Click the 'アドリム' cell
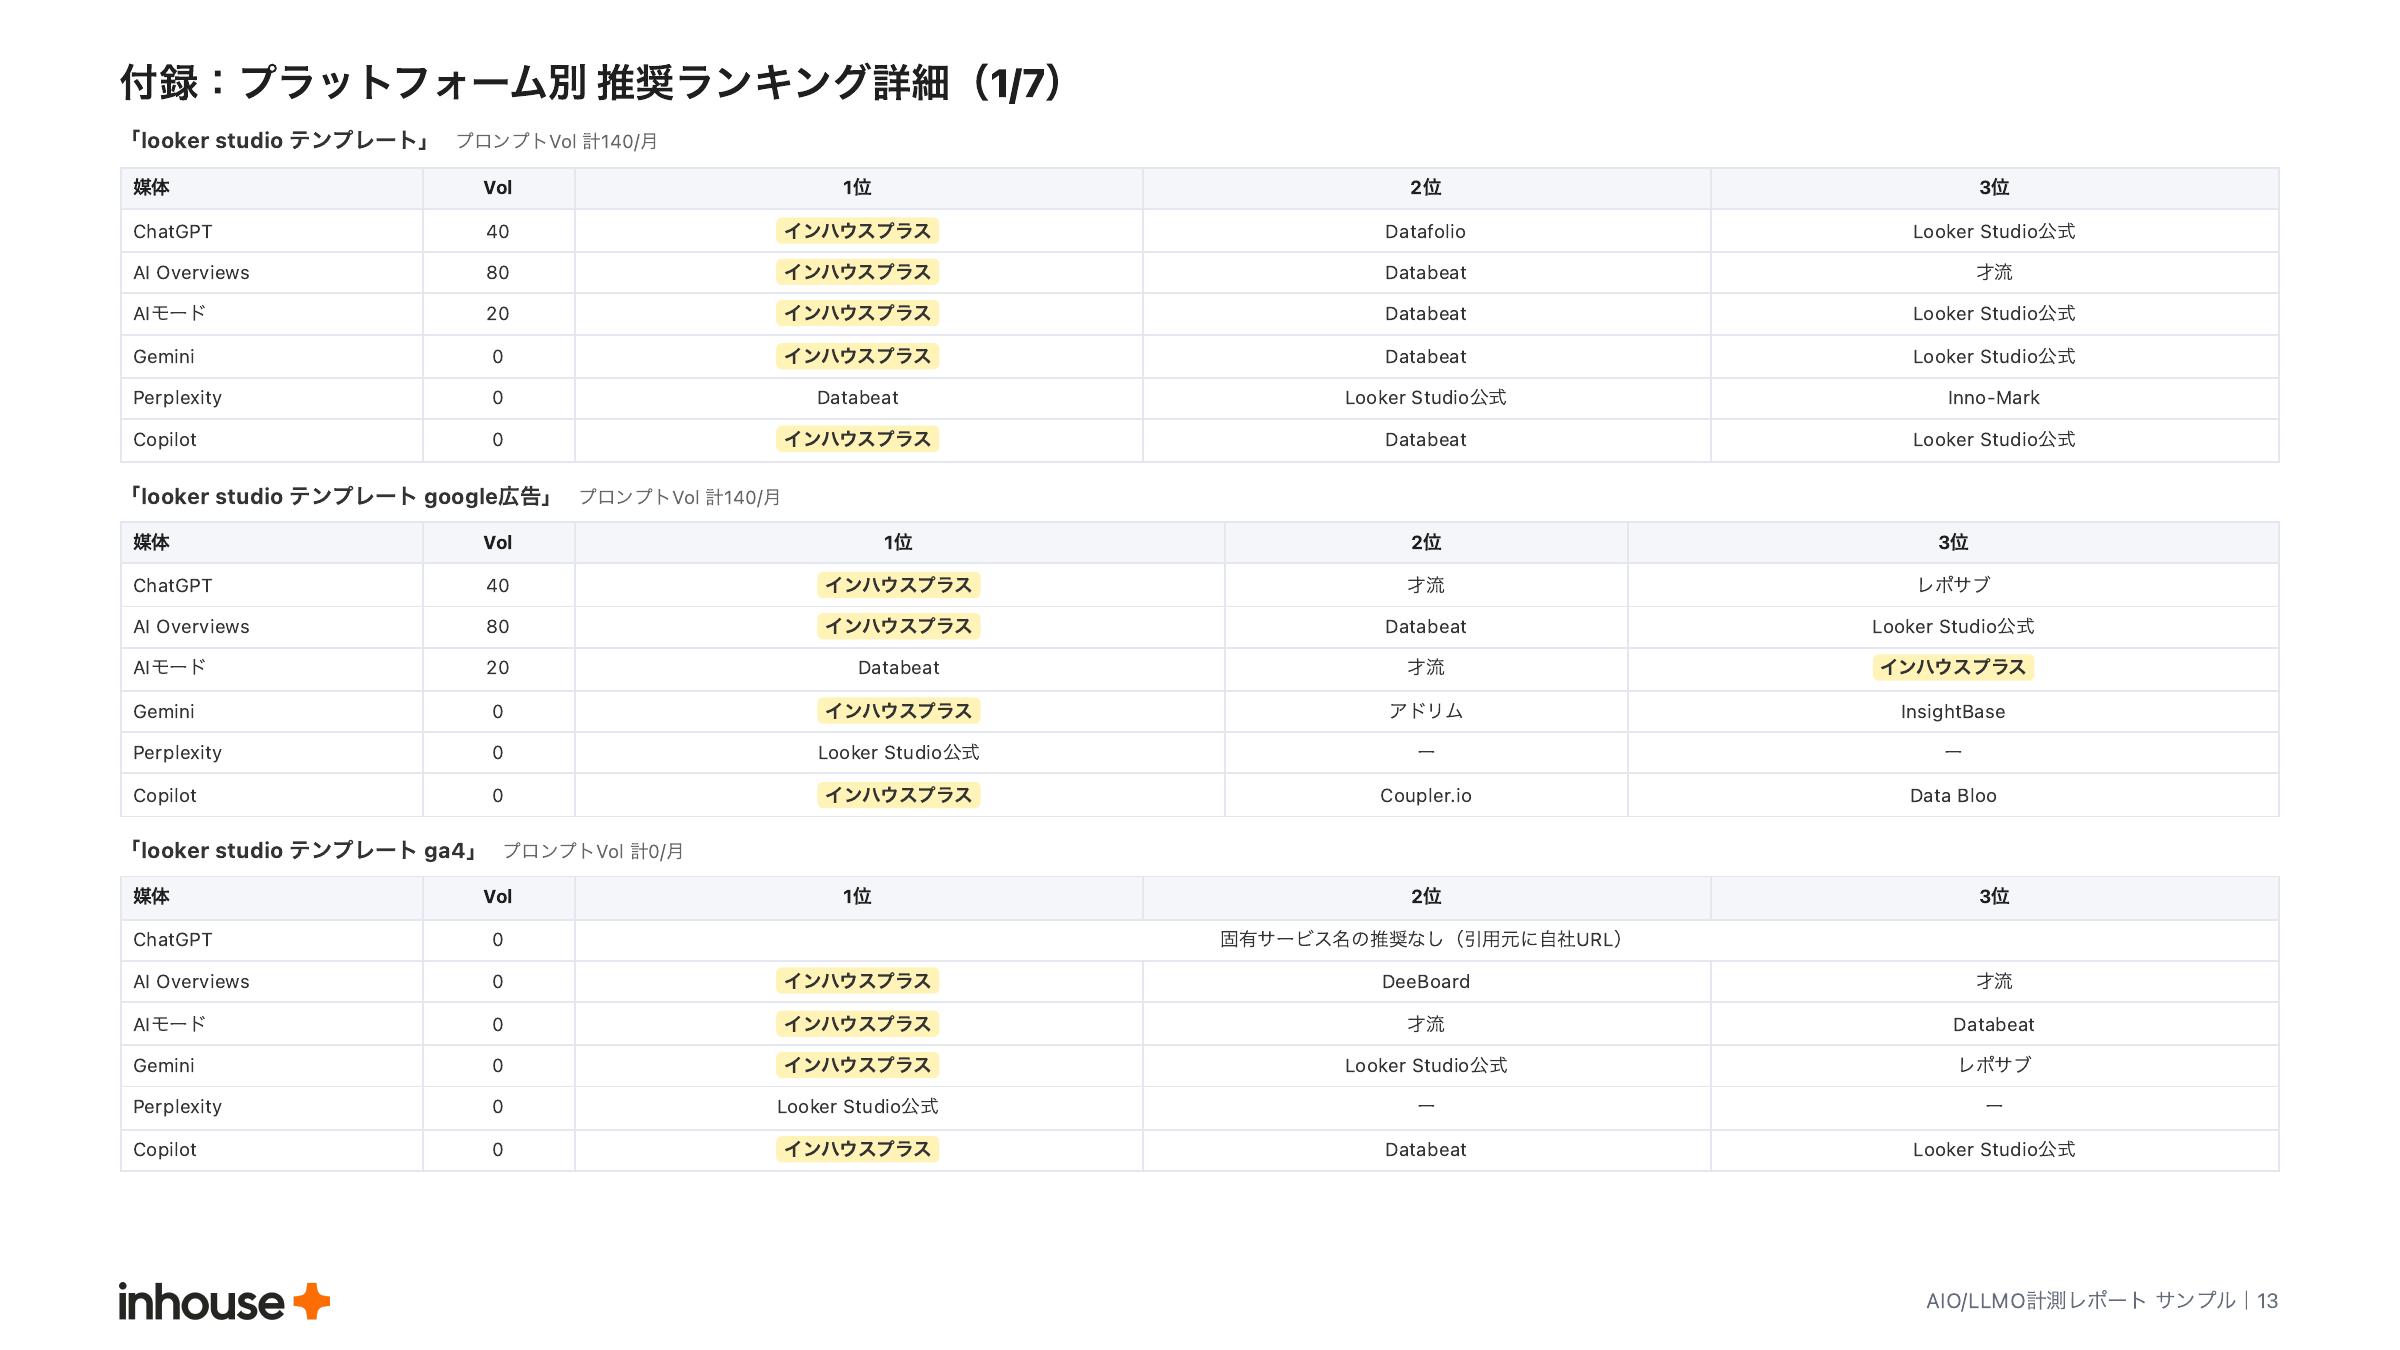 tap(1425, 712)
